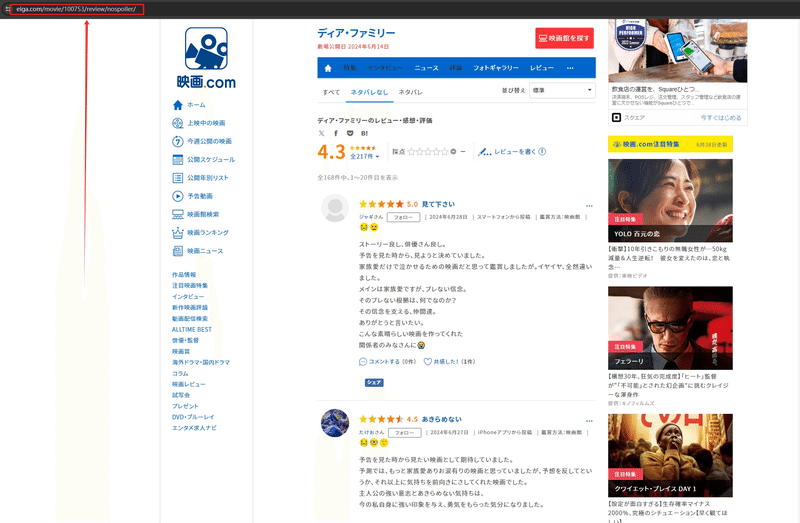Open ディア・ファミリー movie title link

click(x=356, y=33)
